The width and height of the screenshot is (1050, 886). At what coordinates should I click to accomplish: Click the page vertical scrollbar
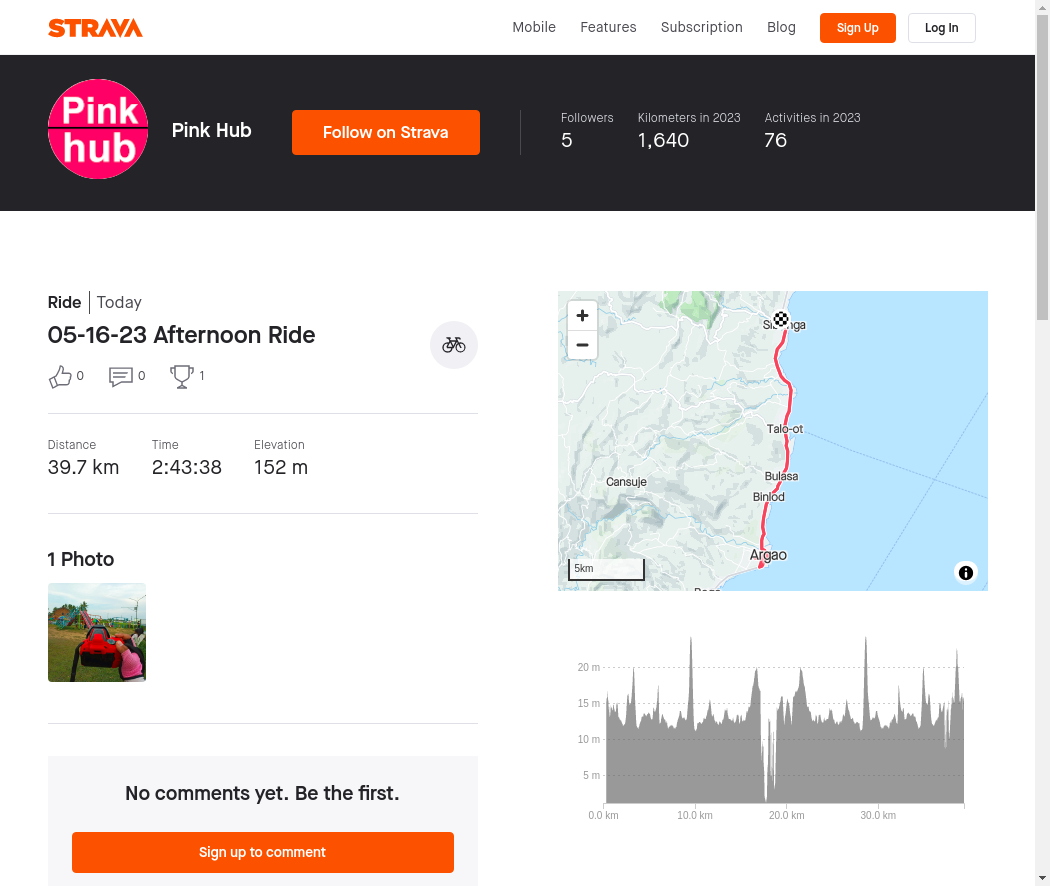click(1042, 170)
